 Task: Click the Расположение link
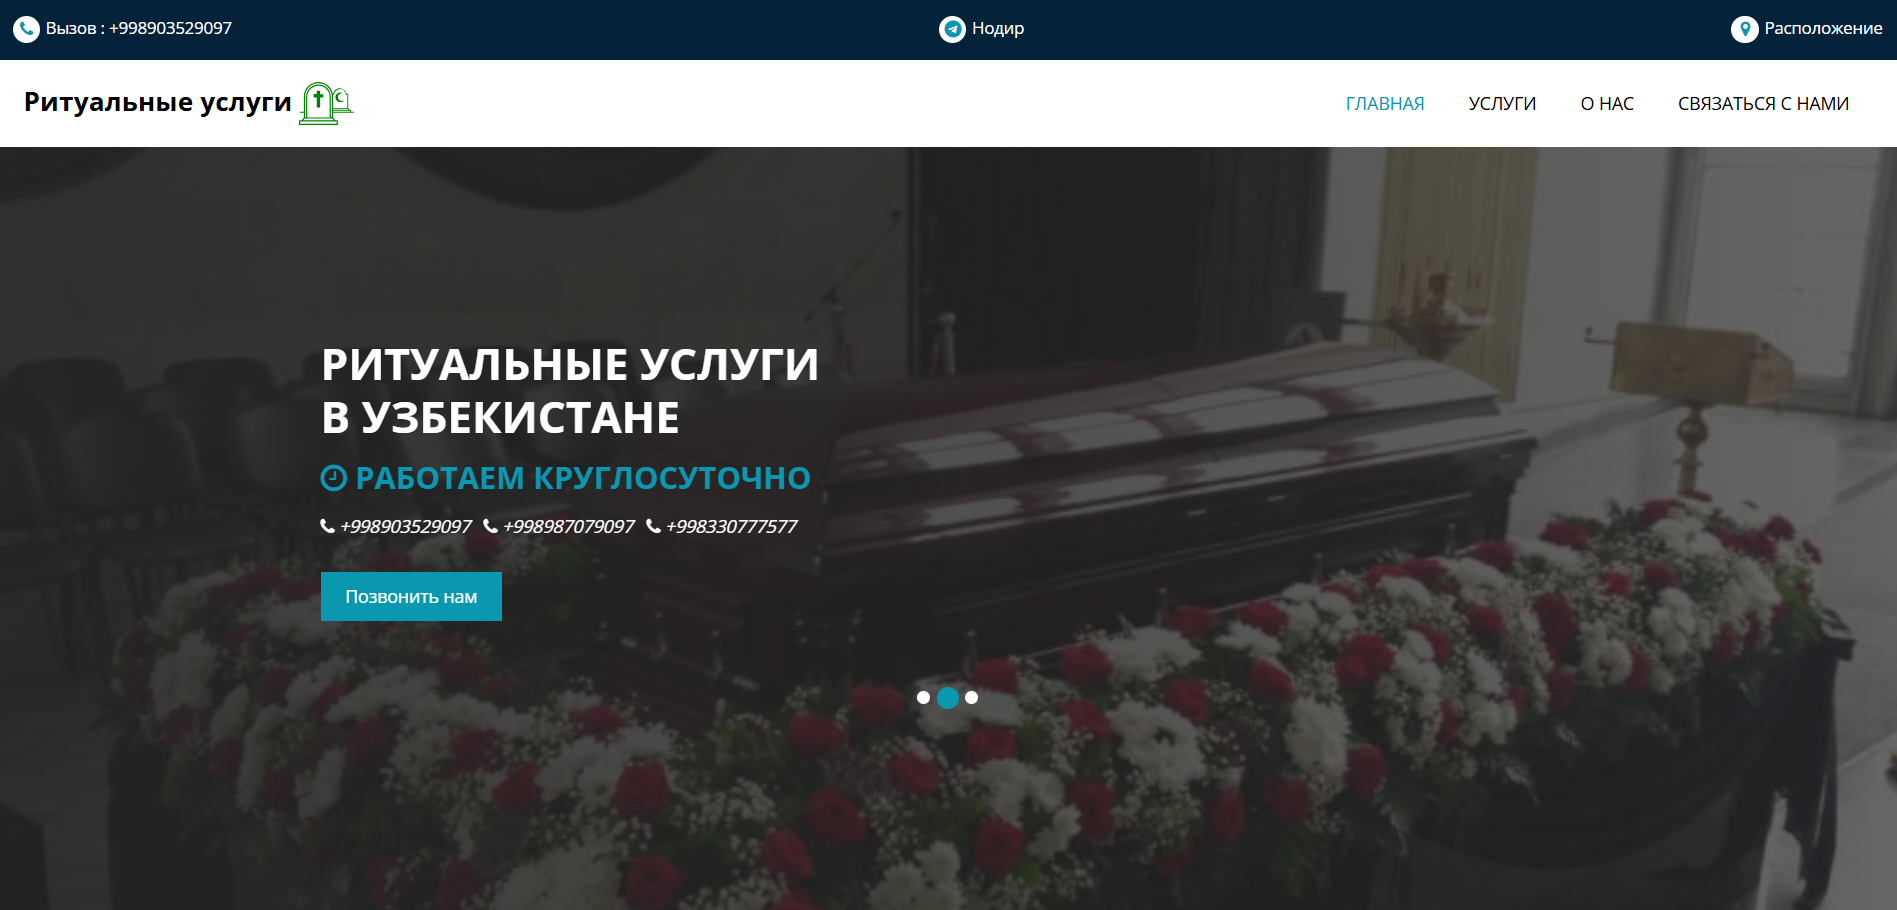[x=1822, y=29]
